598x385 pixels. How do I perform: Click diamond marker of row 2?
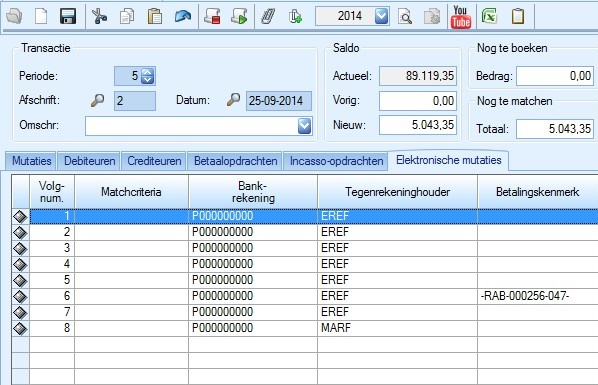[x=20, y=232]
